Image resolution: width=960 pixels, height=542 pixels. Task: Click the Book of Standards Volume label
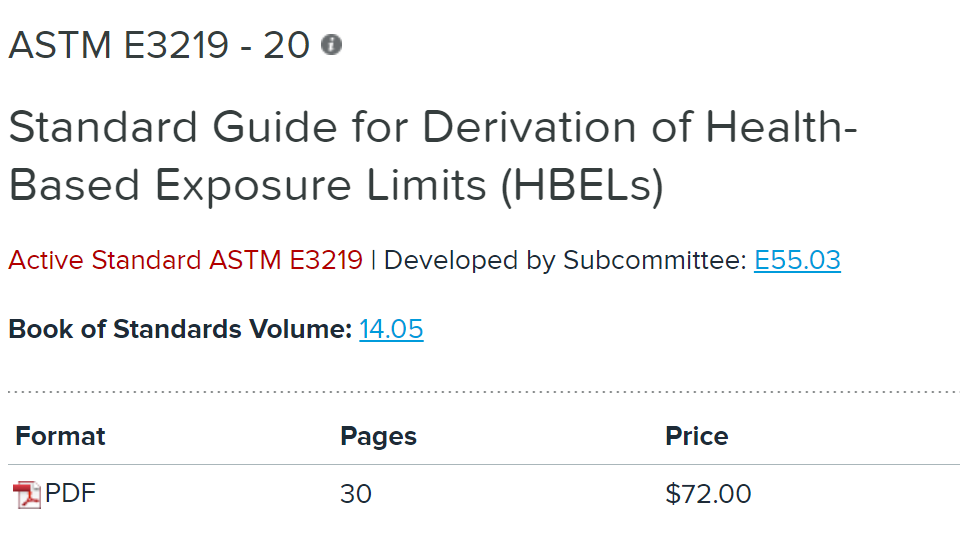(180, 329)
